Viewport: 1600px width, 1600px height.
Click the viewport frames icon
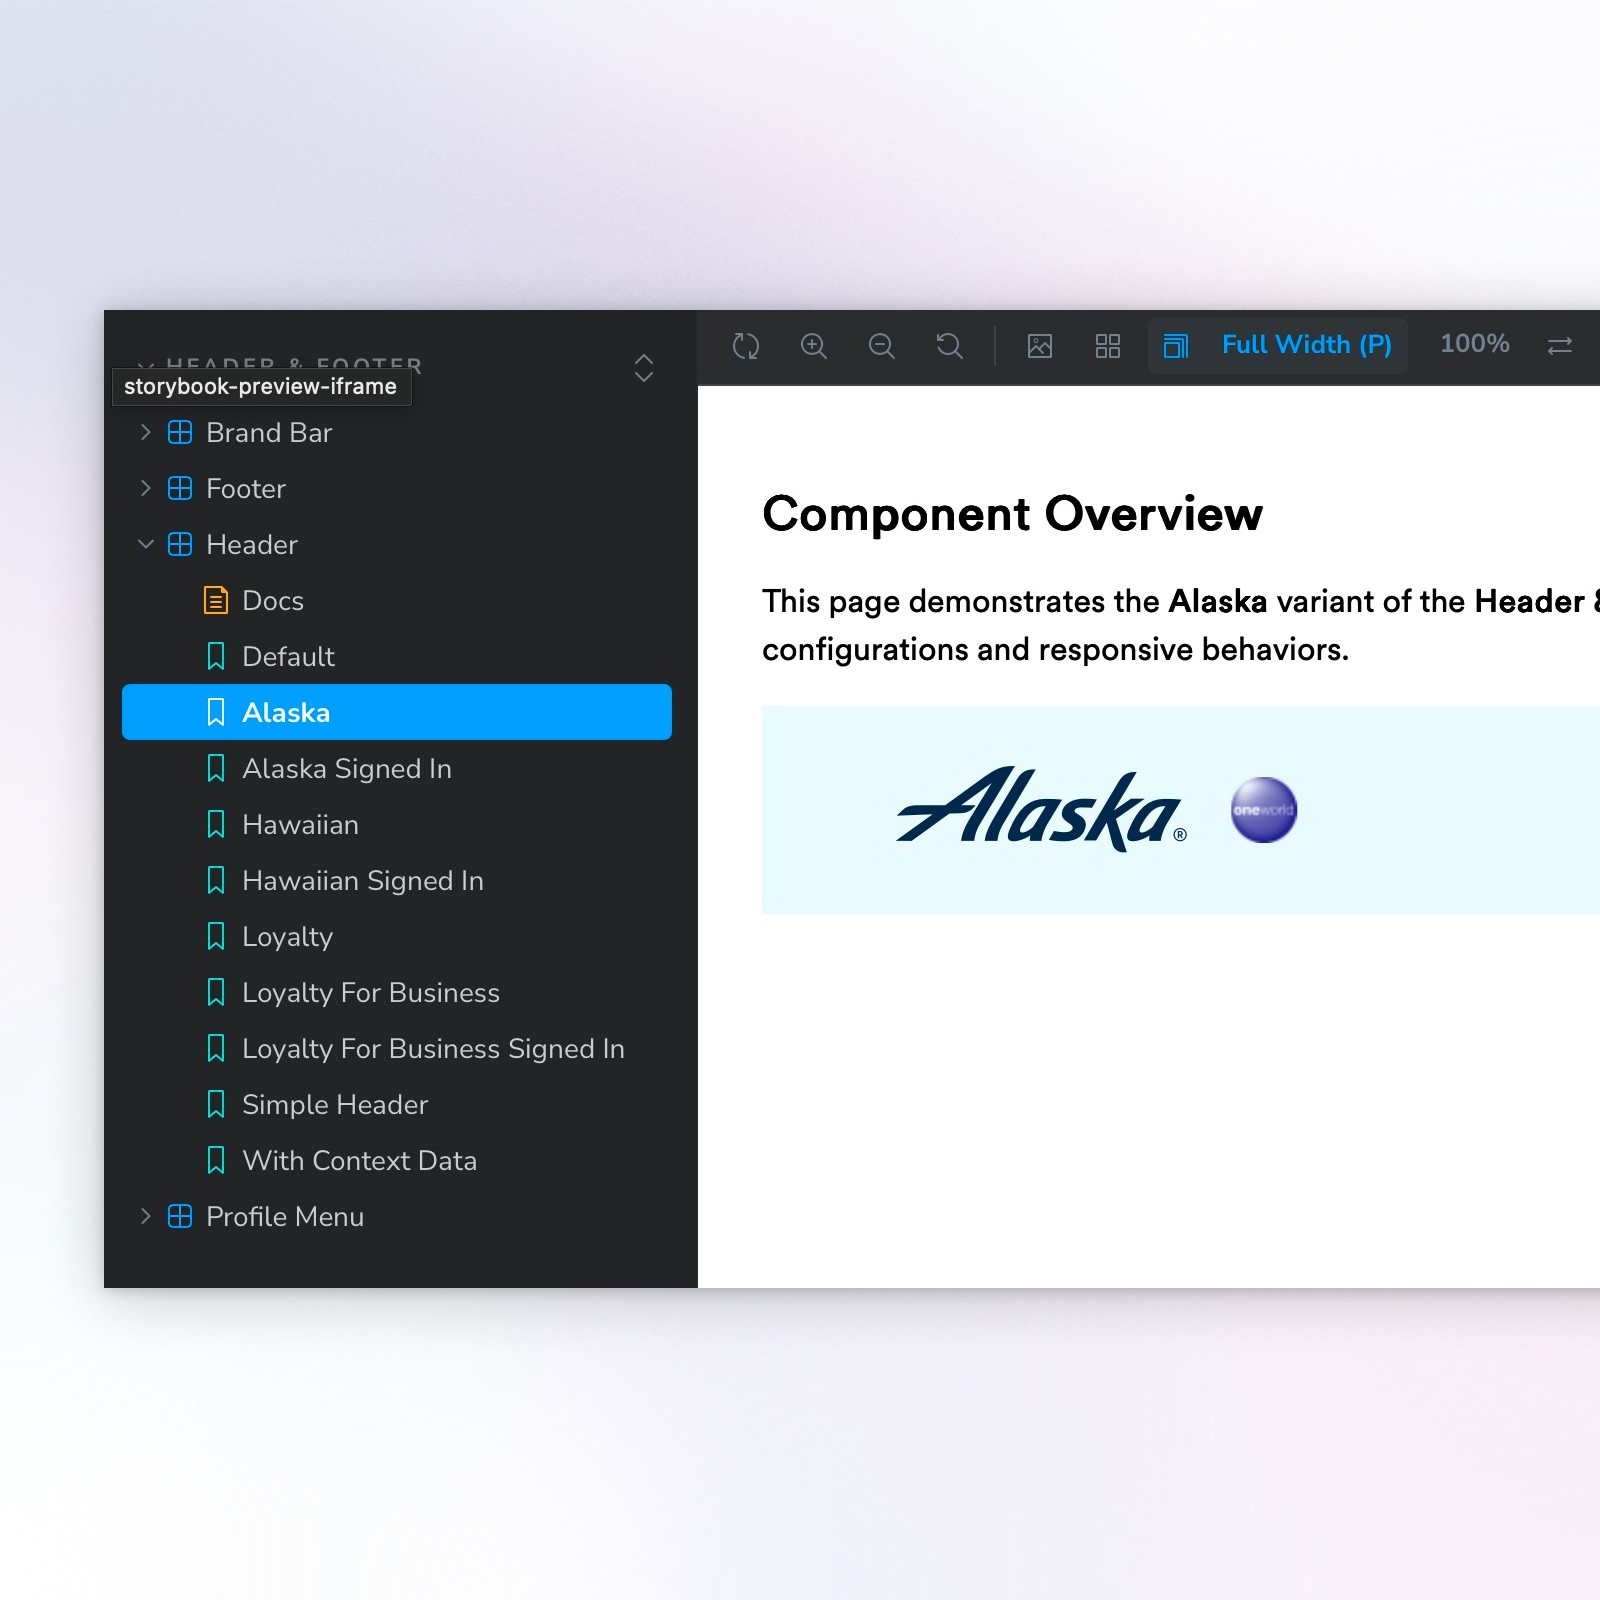[x=1176, y=346]
